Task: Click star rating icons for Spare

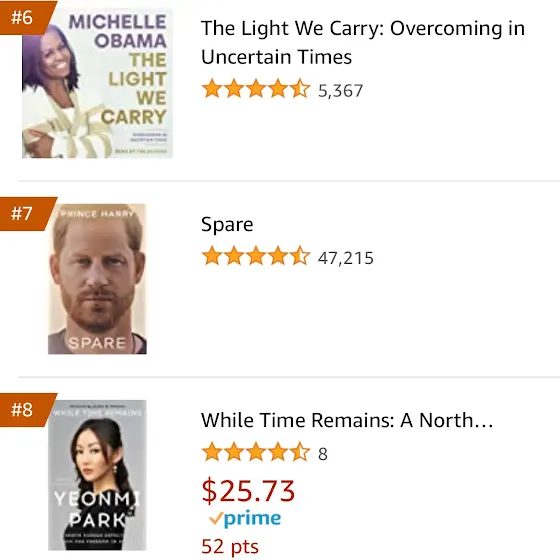Action: pyautogui.click(x=256, y=256)
